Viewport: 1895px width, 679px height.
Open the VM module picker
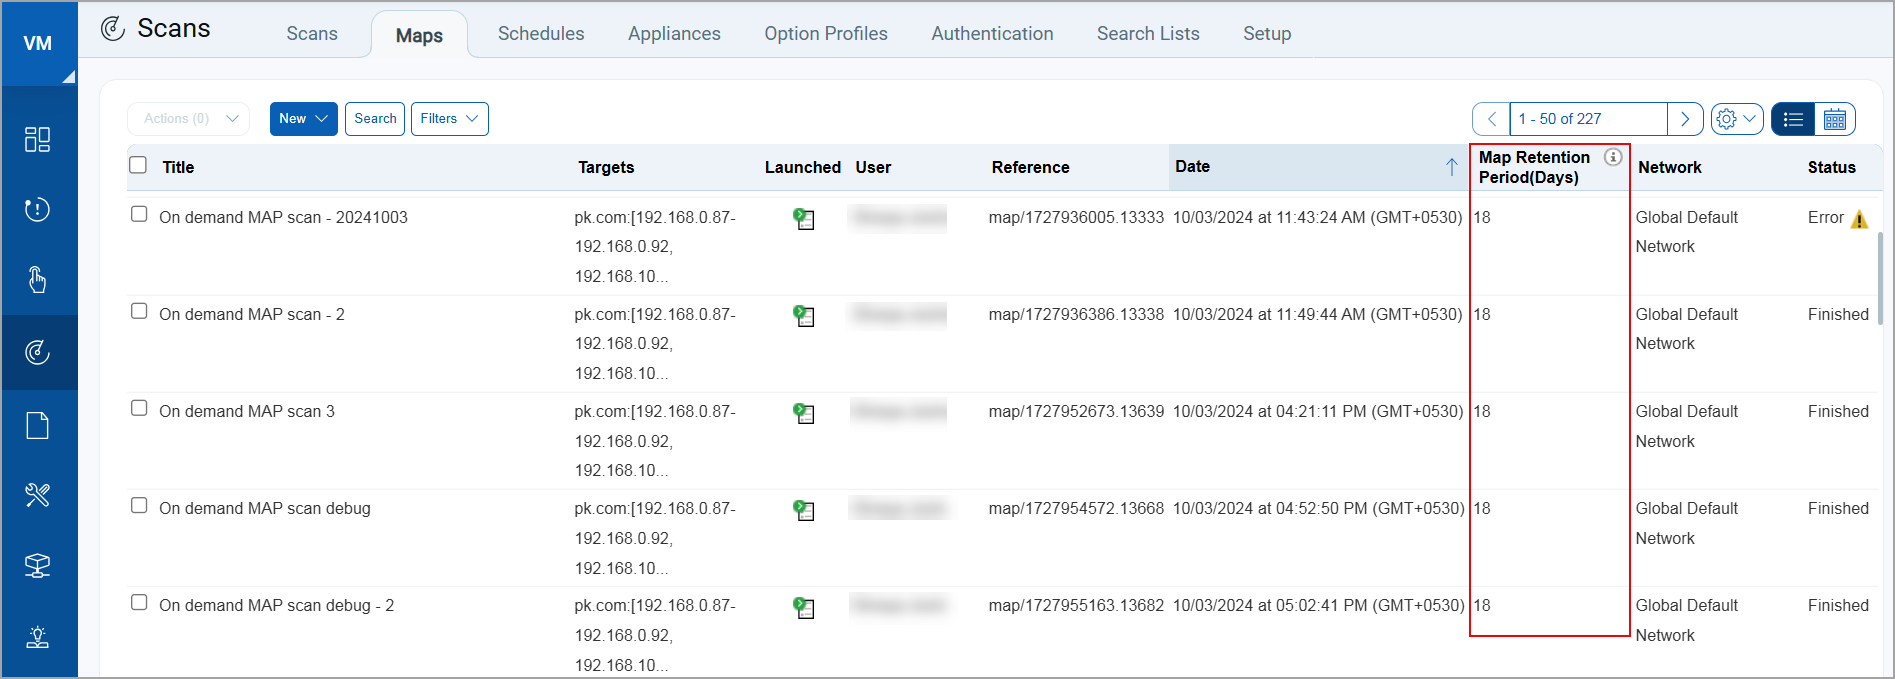[x=38, y=44]
